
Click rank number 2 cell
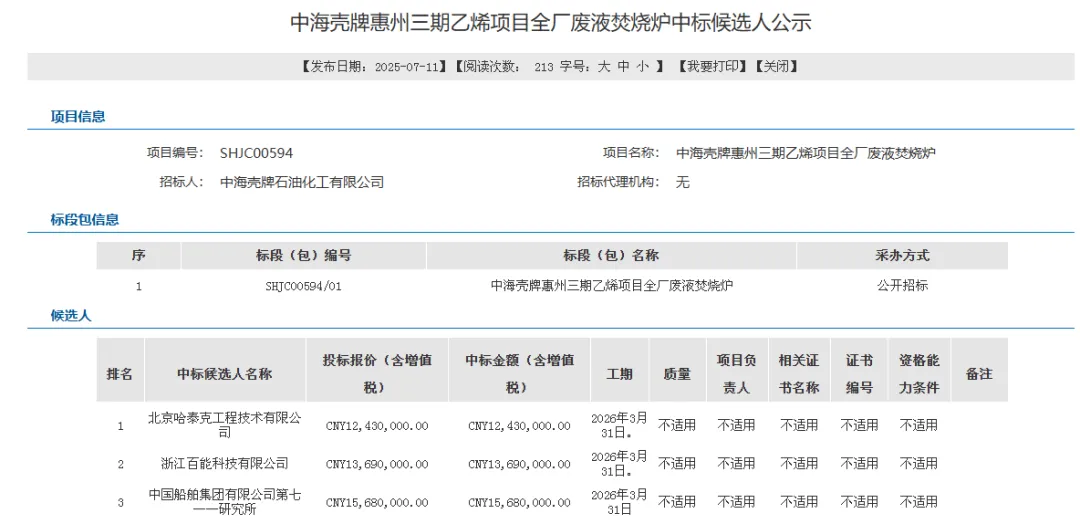click(x=120, y=465)
